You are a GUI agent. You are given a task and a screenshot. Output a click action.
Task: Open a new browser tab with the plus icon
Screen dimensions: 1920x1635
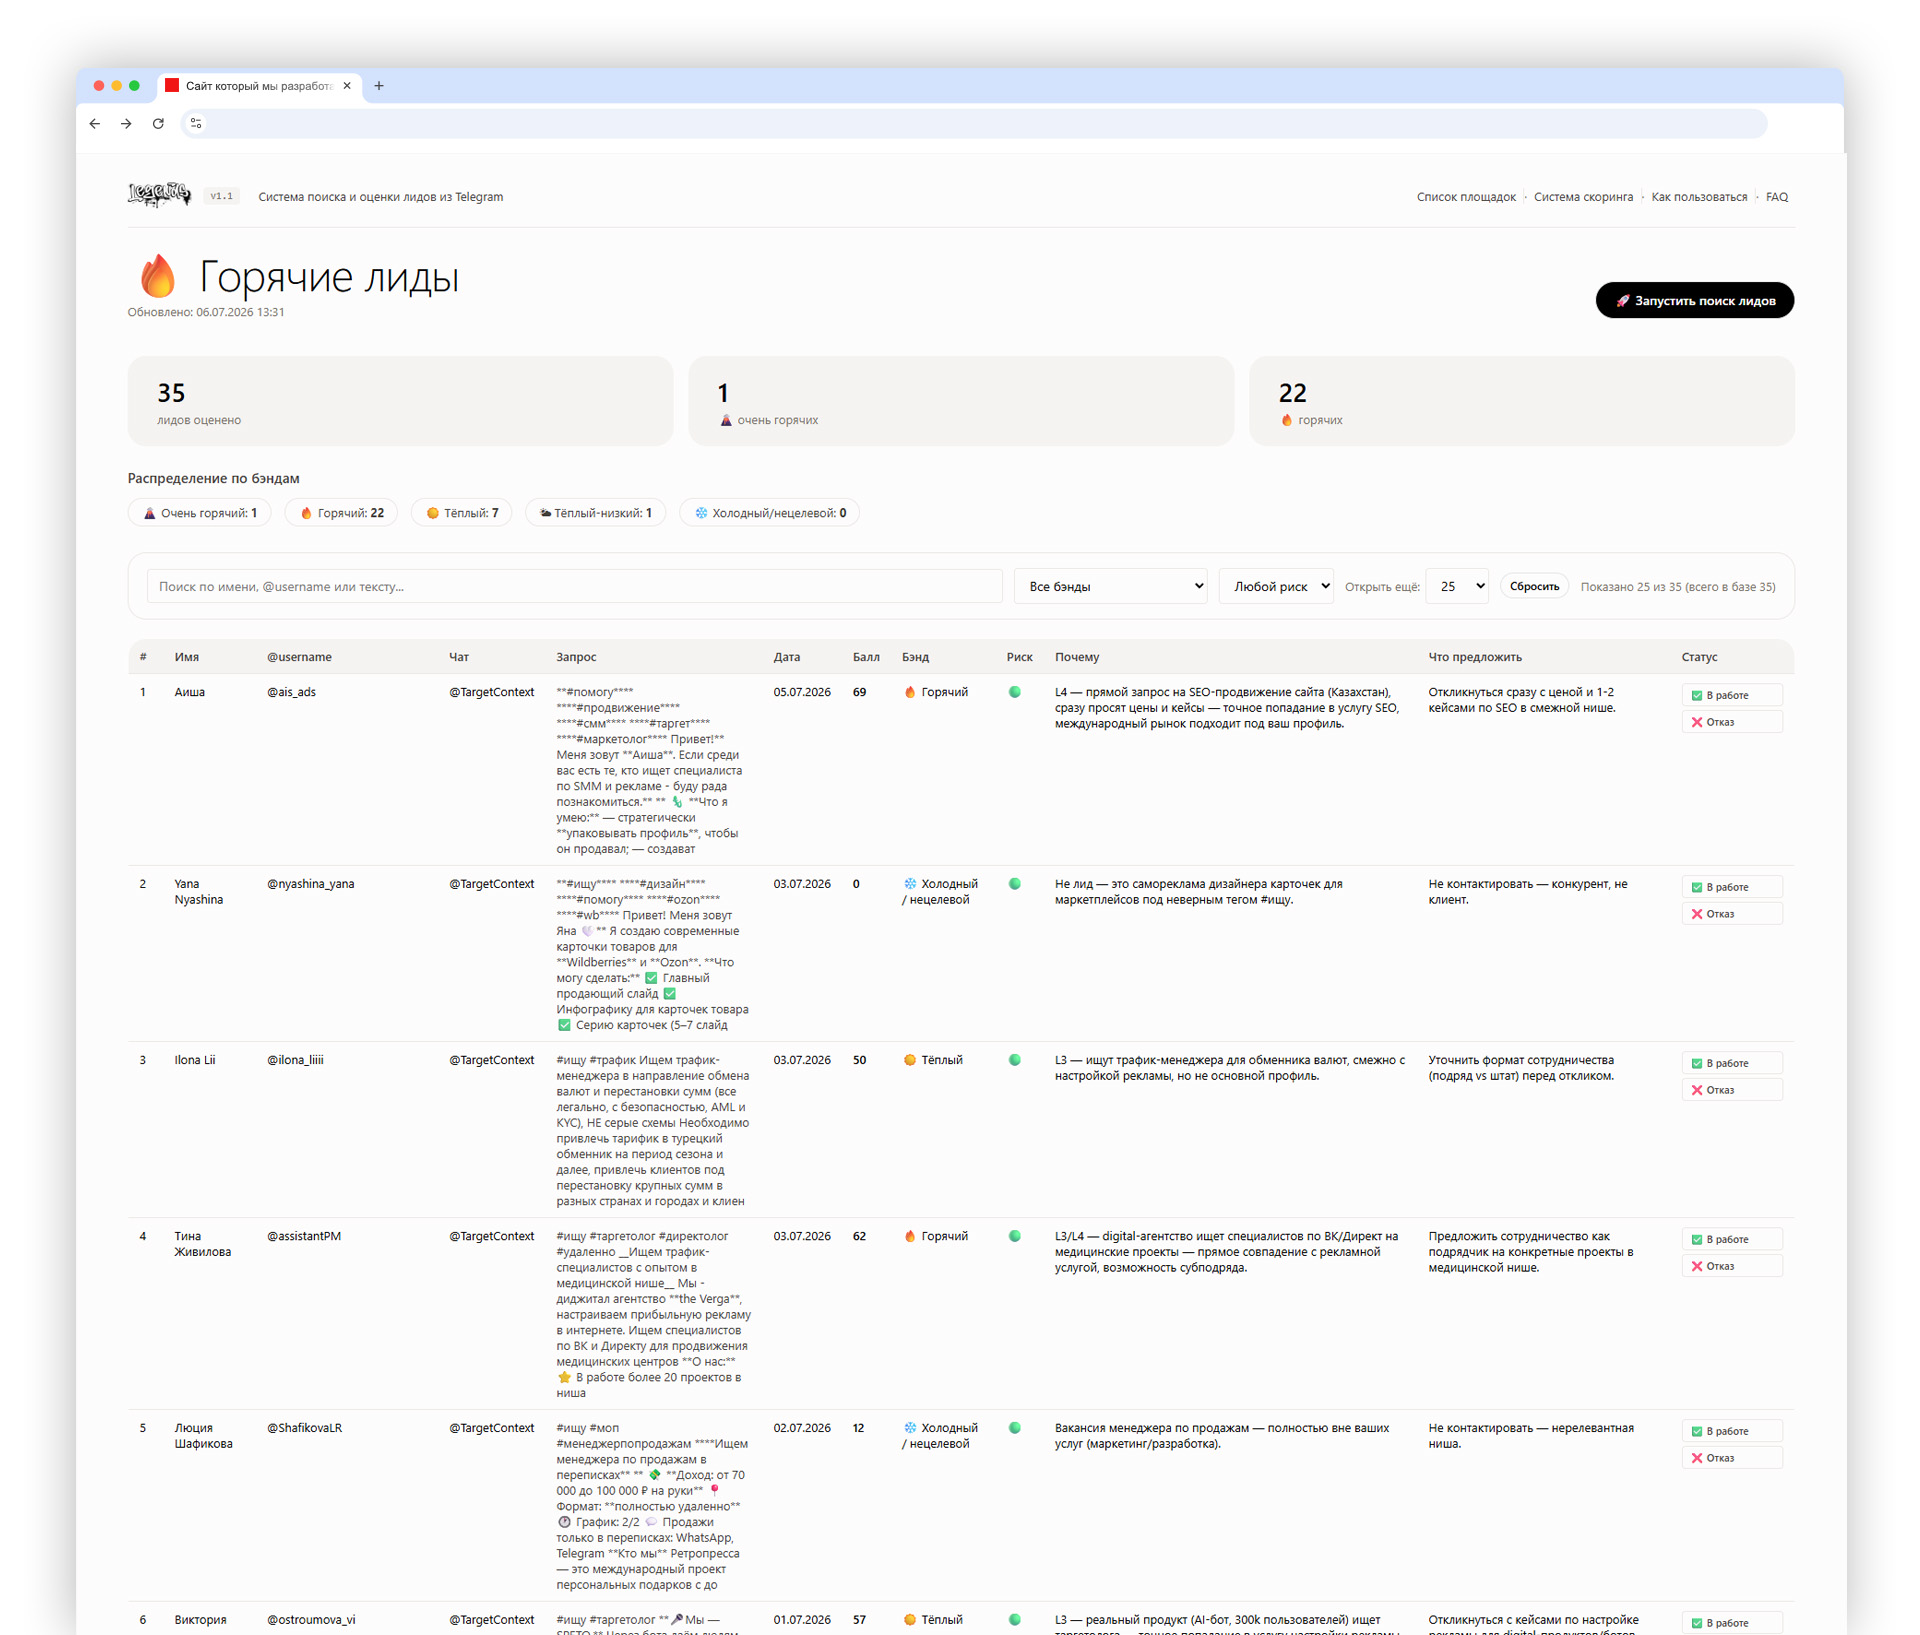tap(379, 86)
